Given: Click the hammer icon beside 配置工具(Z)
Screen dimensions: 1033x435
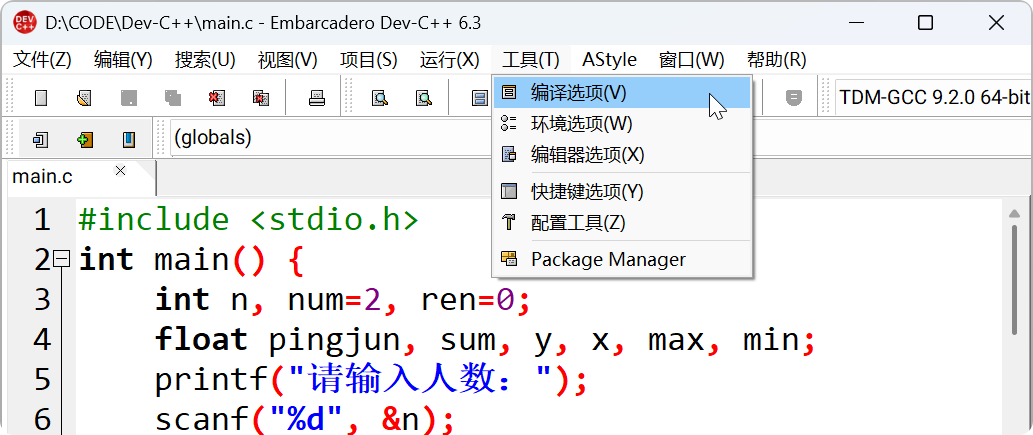Looking at the screenshot, I should [509, 222].
